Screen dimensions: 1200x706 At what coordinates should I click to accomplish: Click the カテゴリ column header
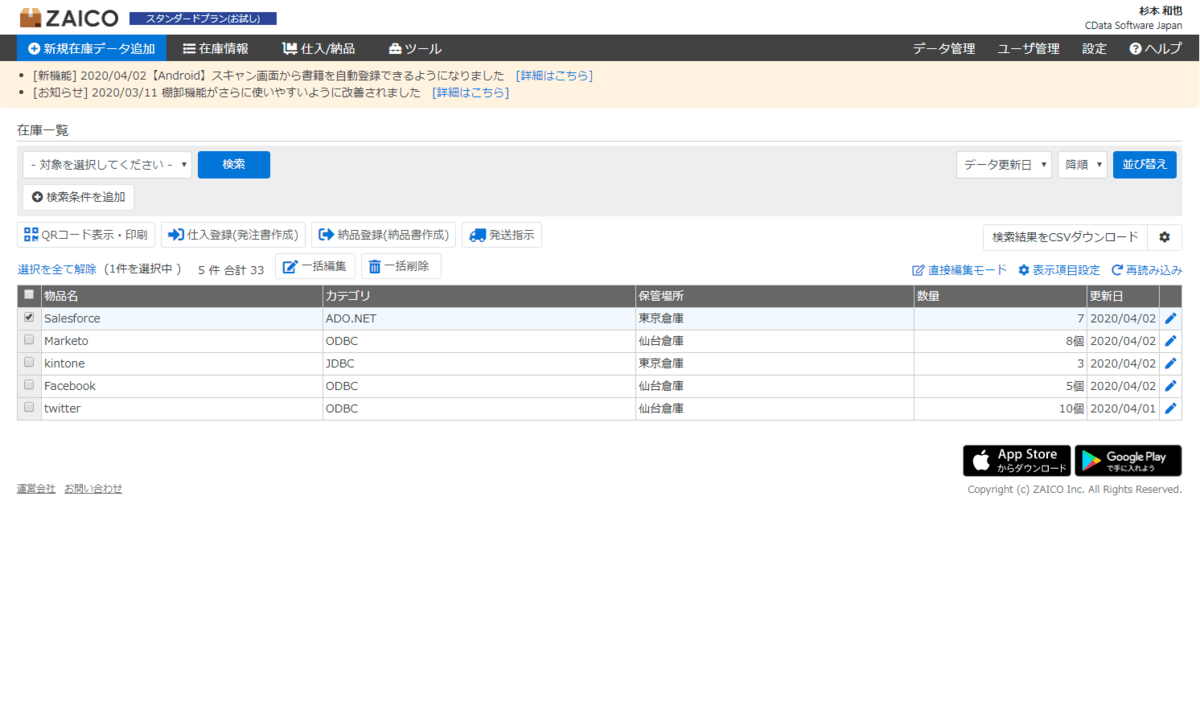pyautogui.click(x=478, y=296)
